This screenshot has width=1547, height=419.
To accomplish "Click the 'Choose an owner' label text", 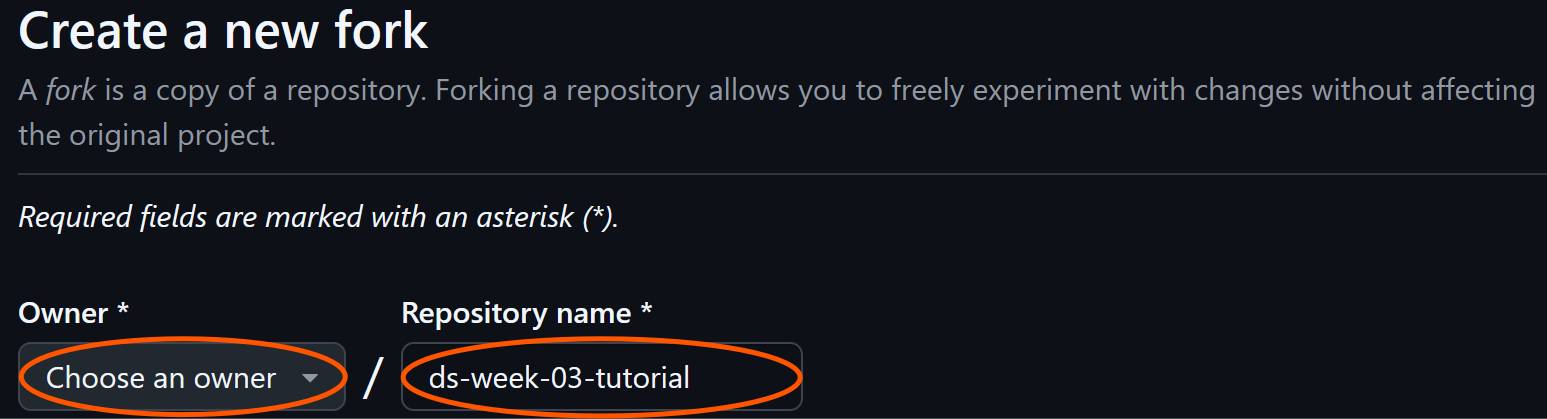I will click(x=161, y=378).
